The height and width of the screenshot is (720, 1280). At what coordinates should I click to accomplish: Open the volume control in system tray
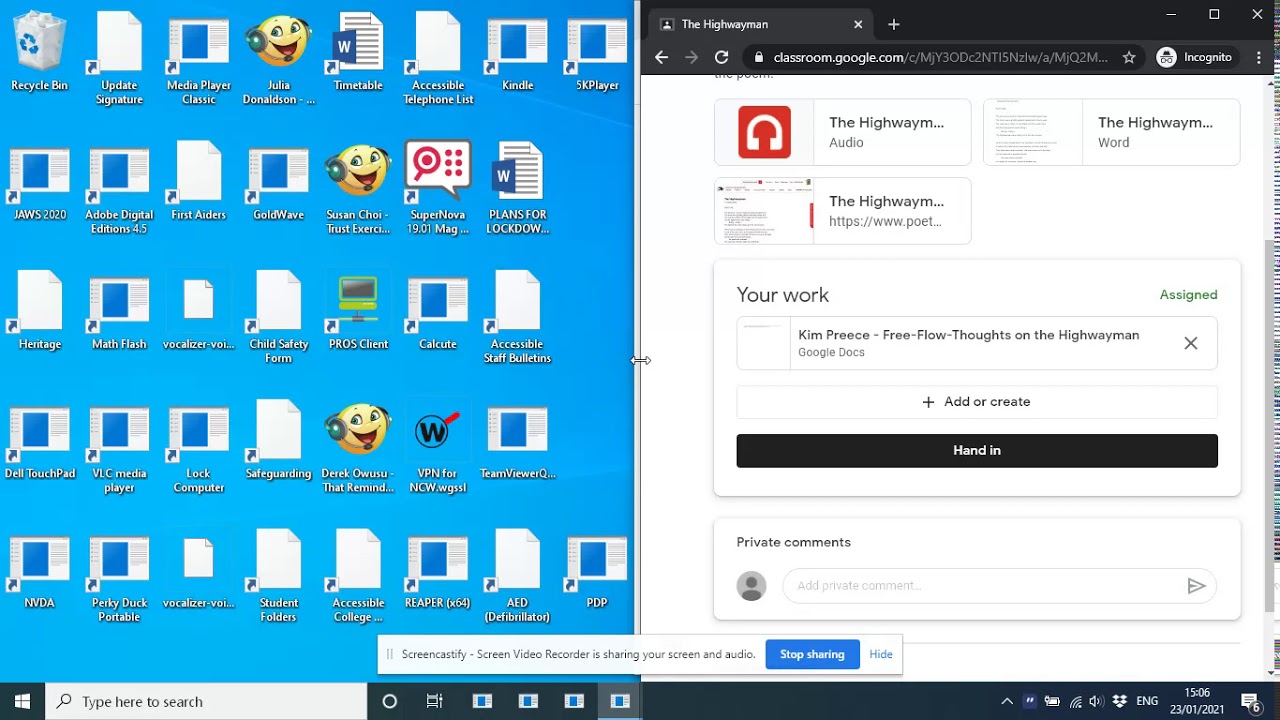(x=1096, y=701)
